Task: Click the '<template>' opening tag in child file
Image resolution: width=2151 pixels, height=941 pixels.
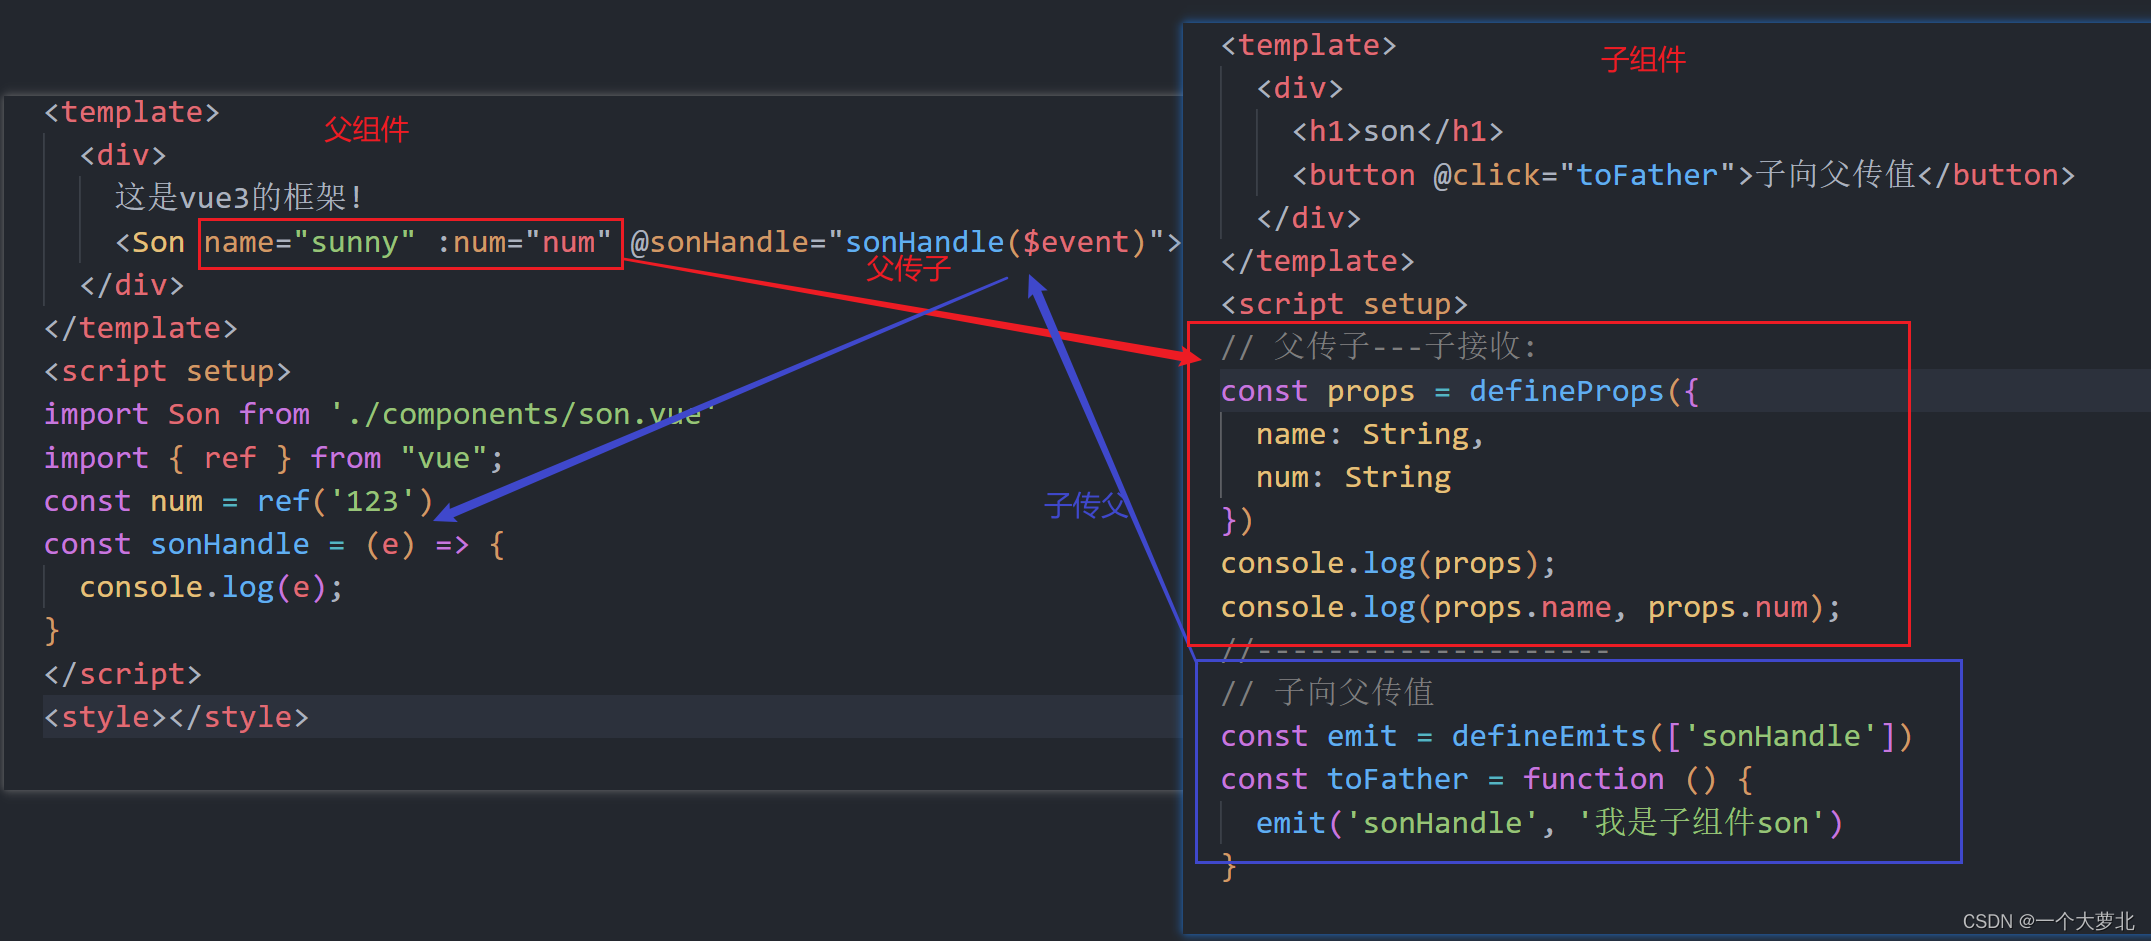Action: [1308, 46]
